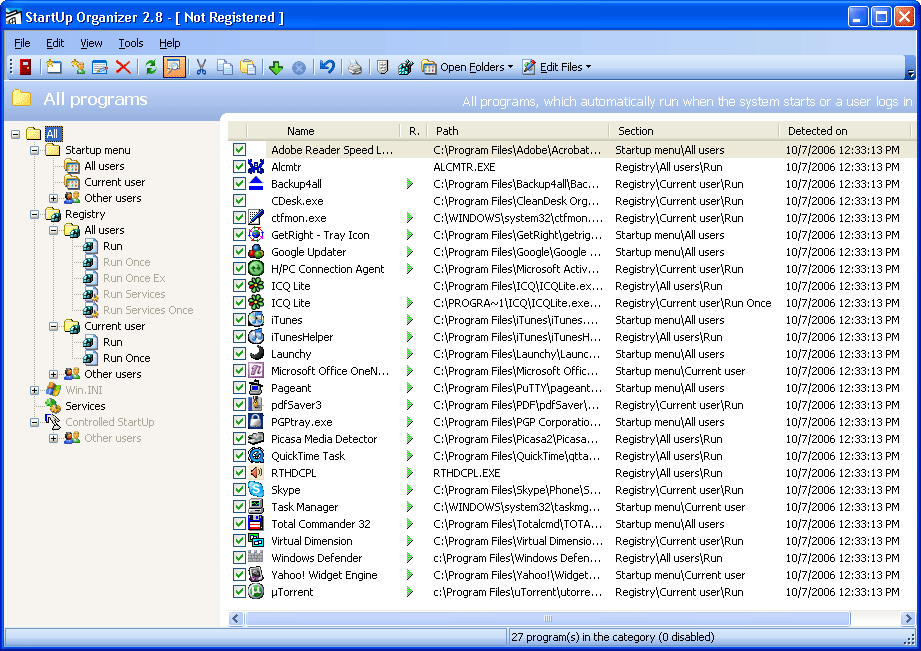Screen dimensions: 921x651
Task: Click the red X delete icon
Action: point(123,67)
